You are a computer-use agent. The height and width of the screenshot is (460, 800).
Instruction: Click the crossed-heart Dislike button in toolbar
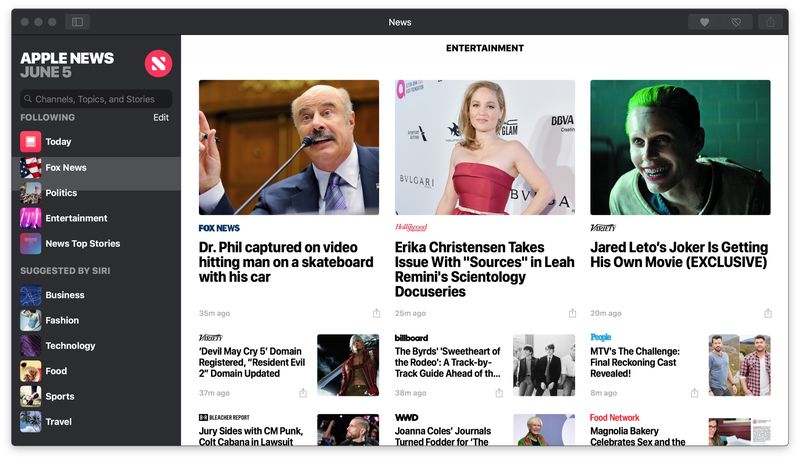click(736, 22)
